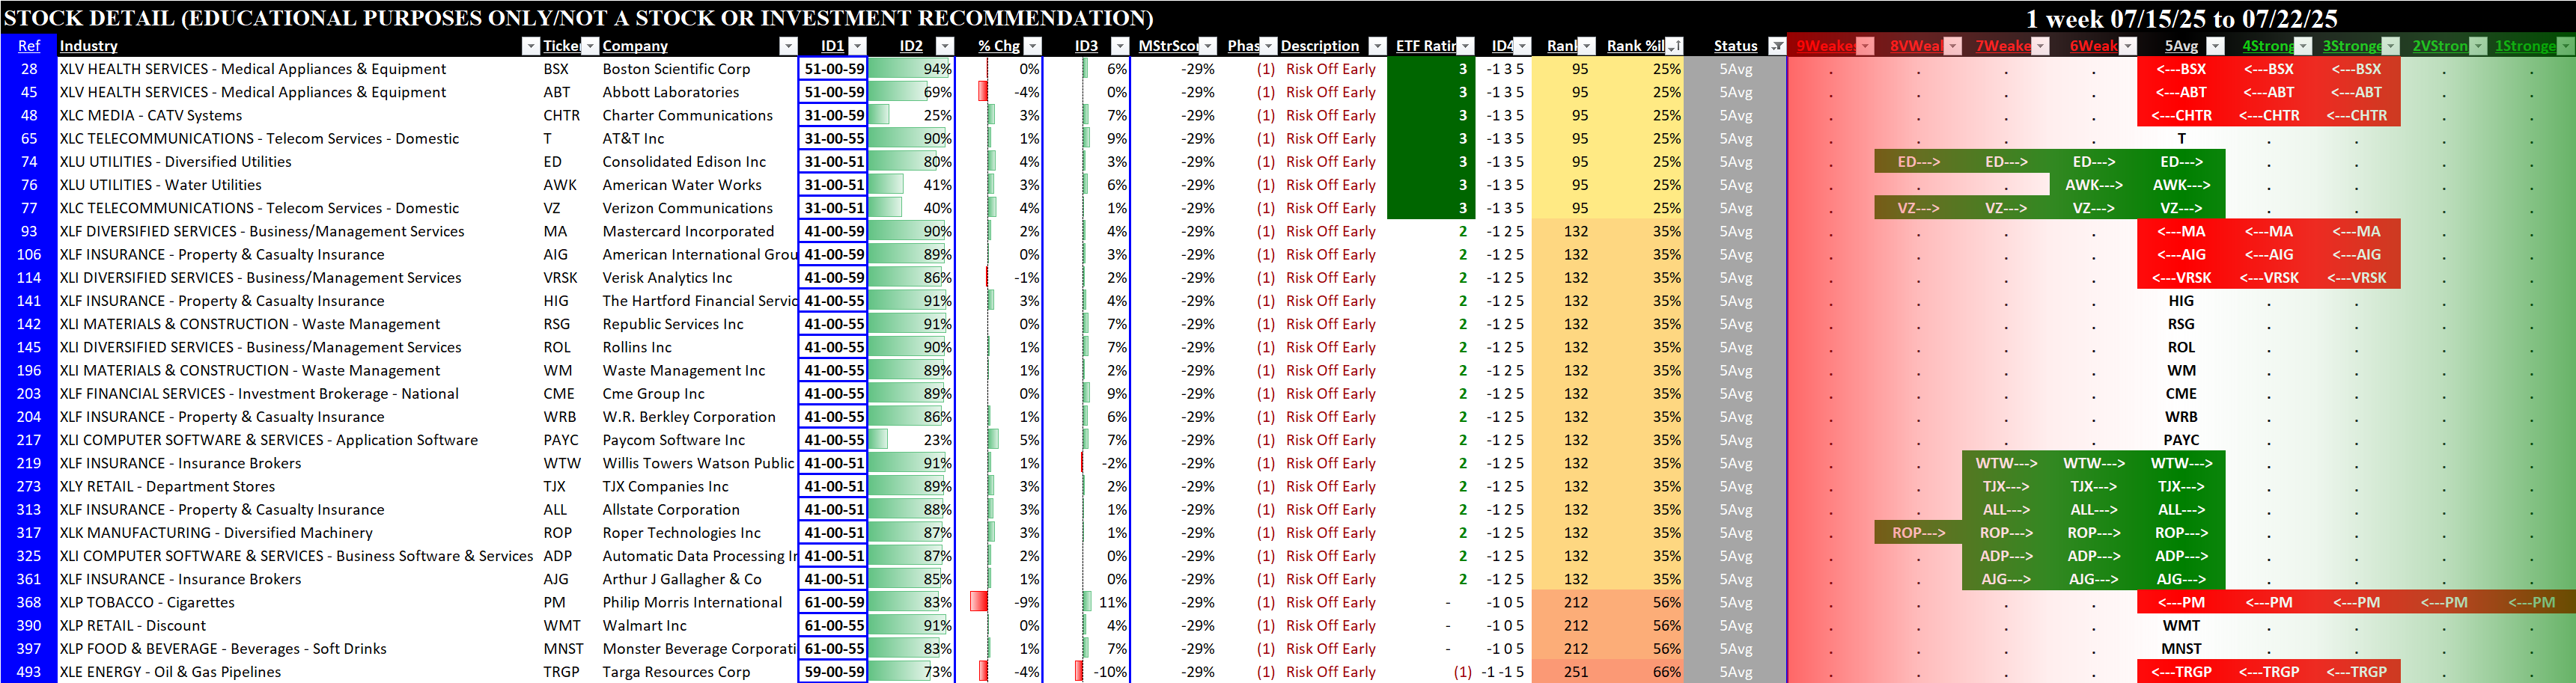
Task: Click the -10% ID3 cell for TRGP
Action: point(1086,672)
